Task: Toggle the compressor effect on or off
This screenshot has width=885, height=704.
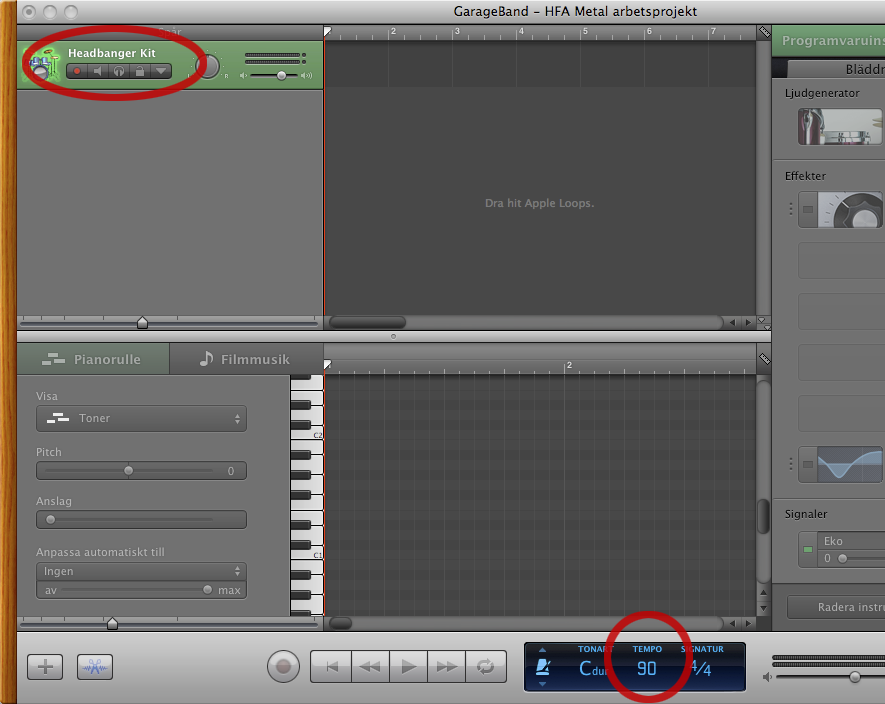Action: (x=808, y=209)
